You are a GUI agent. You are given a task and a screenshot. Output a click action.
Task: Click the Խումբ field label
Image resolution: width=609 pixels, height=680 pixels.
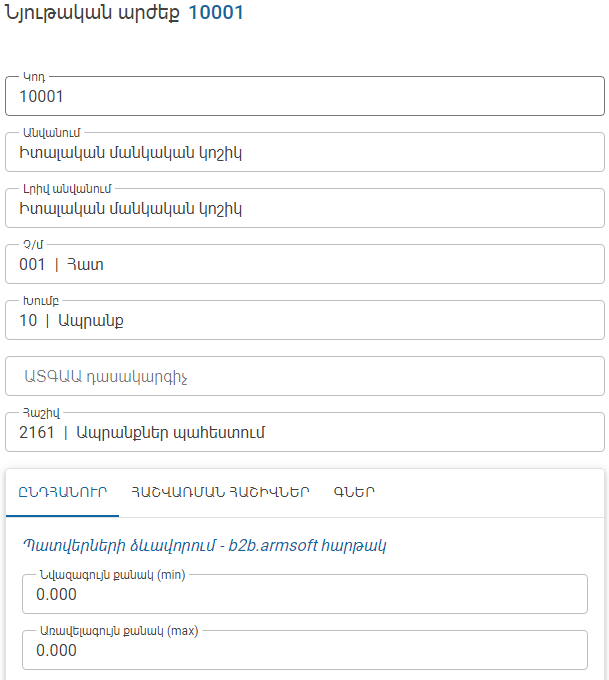click(41, 301)
